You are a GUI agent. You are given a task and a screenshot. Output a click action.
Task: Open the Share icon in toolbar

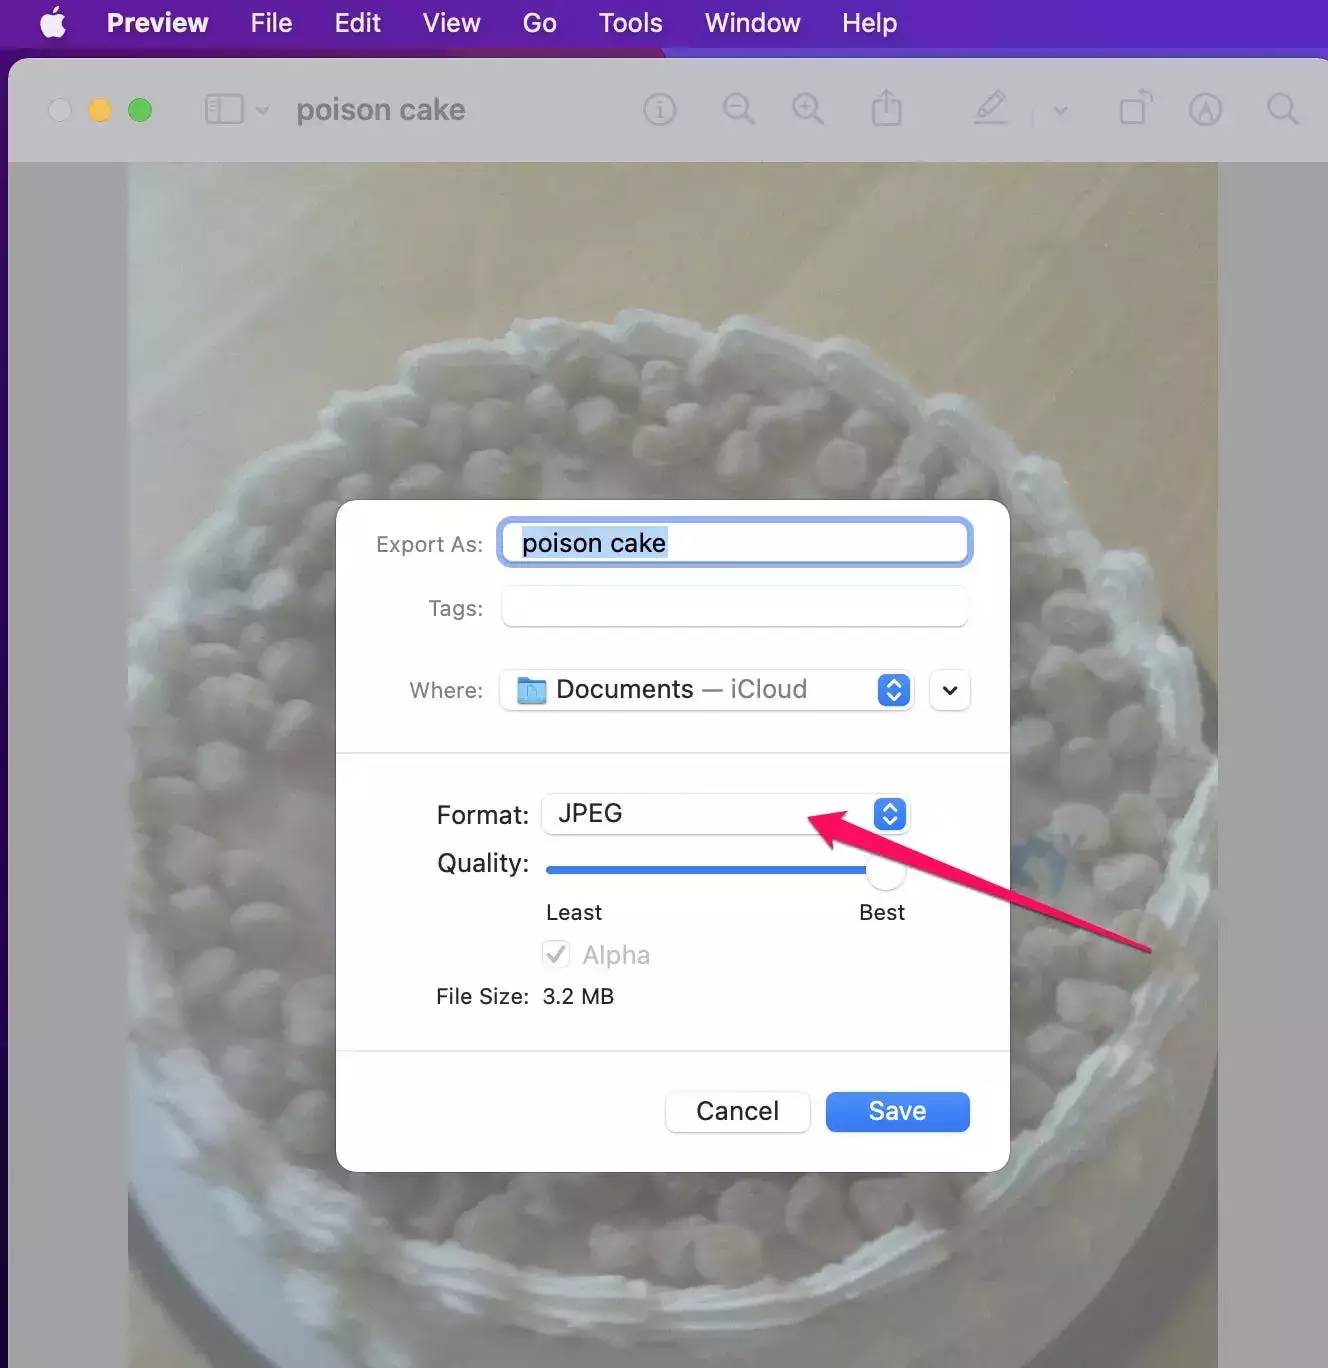click(x=886, y=108)
